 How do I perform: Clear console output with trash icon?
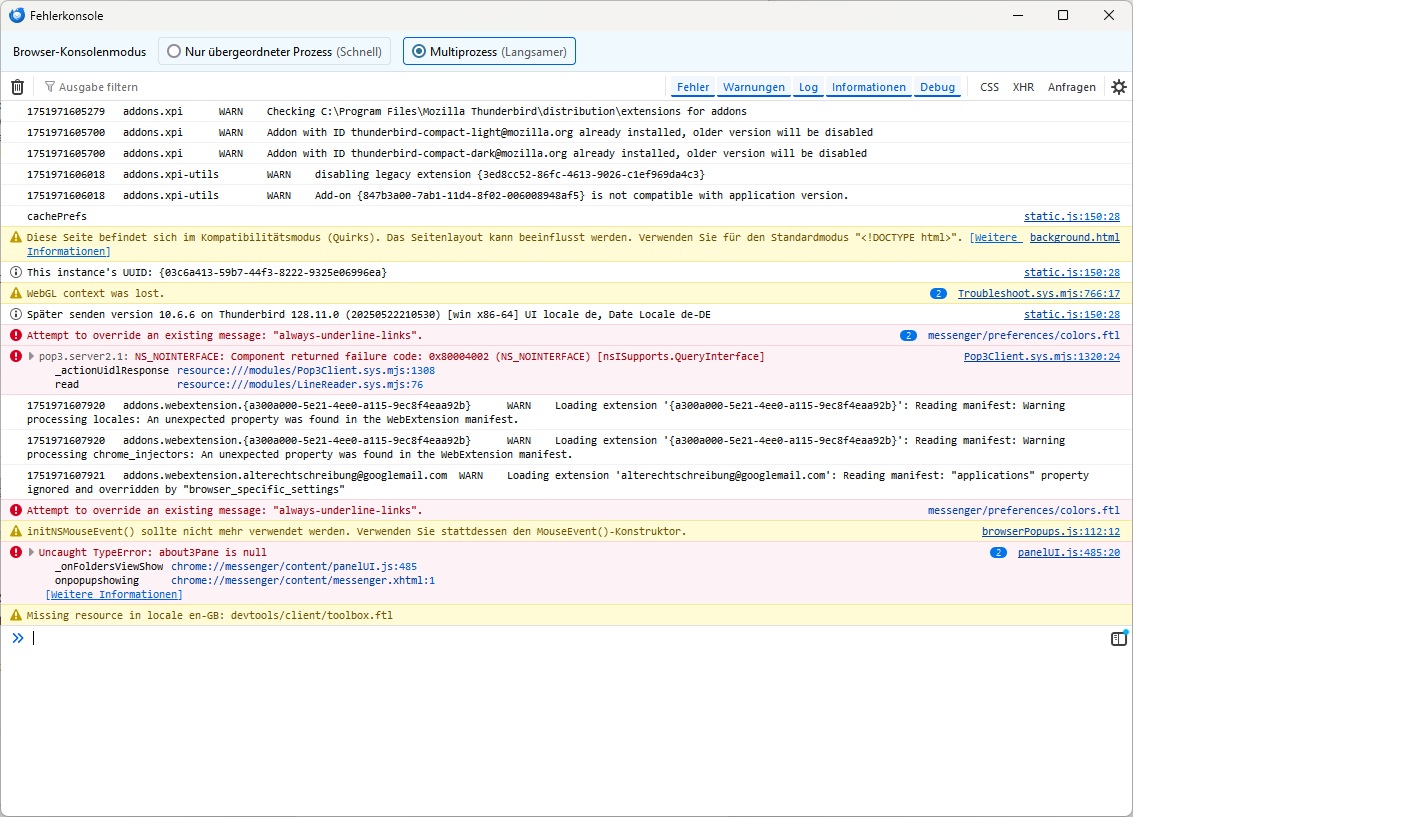click(17, 87)
